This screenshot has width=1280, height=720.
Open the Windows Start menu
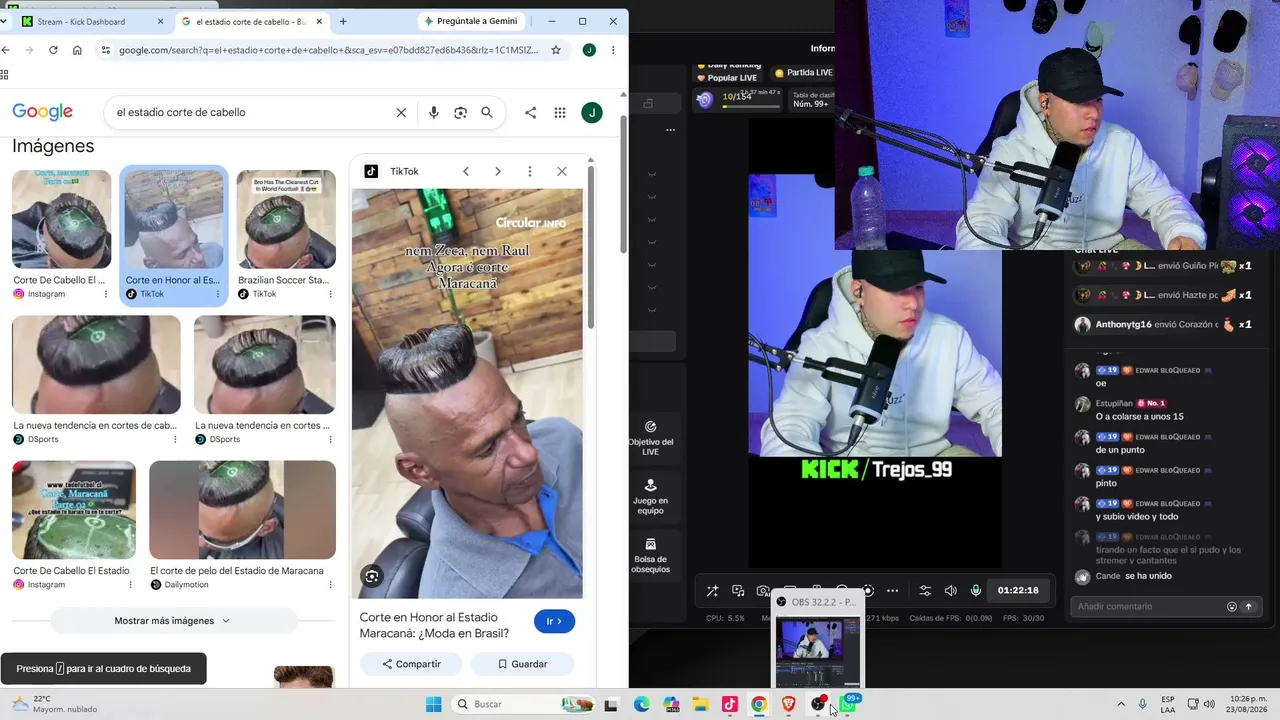coord(433,705)
